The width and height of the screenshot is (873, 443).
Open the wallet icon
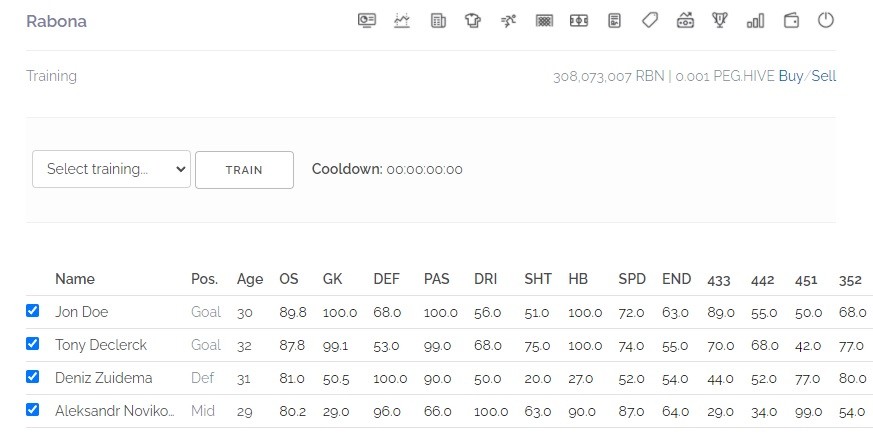point(791,21)
